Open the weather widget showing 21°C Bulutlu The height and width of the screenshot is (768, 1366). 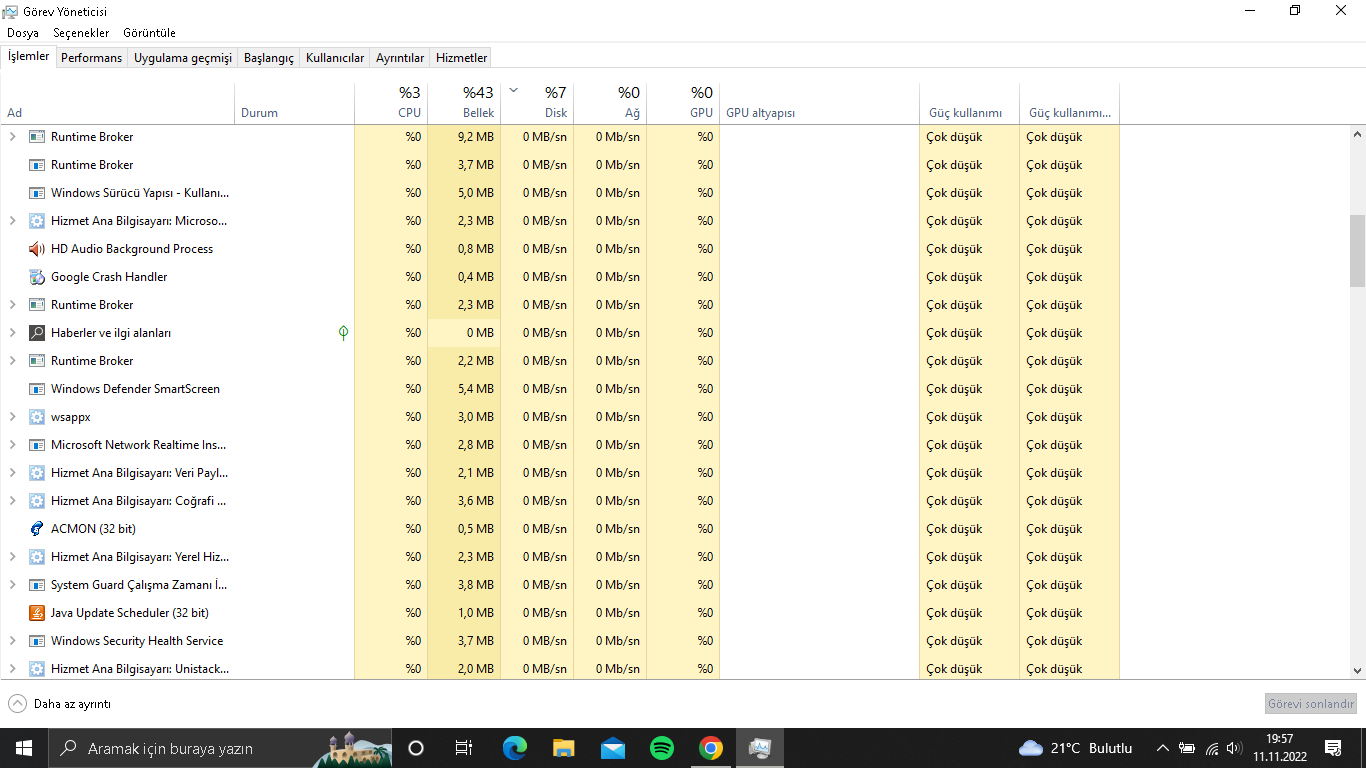(x=1075, y=748)
